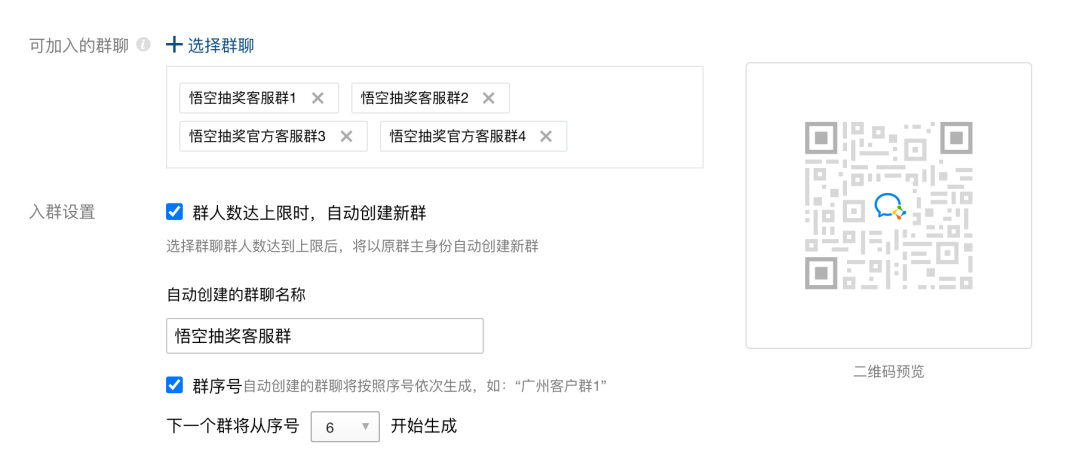Click the 选择群聊 link
This screenshot has width=1080, height=453.
pyautogui.click(x=220, y=45)
